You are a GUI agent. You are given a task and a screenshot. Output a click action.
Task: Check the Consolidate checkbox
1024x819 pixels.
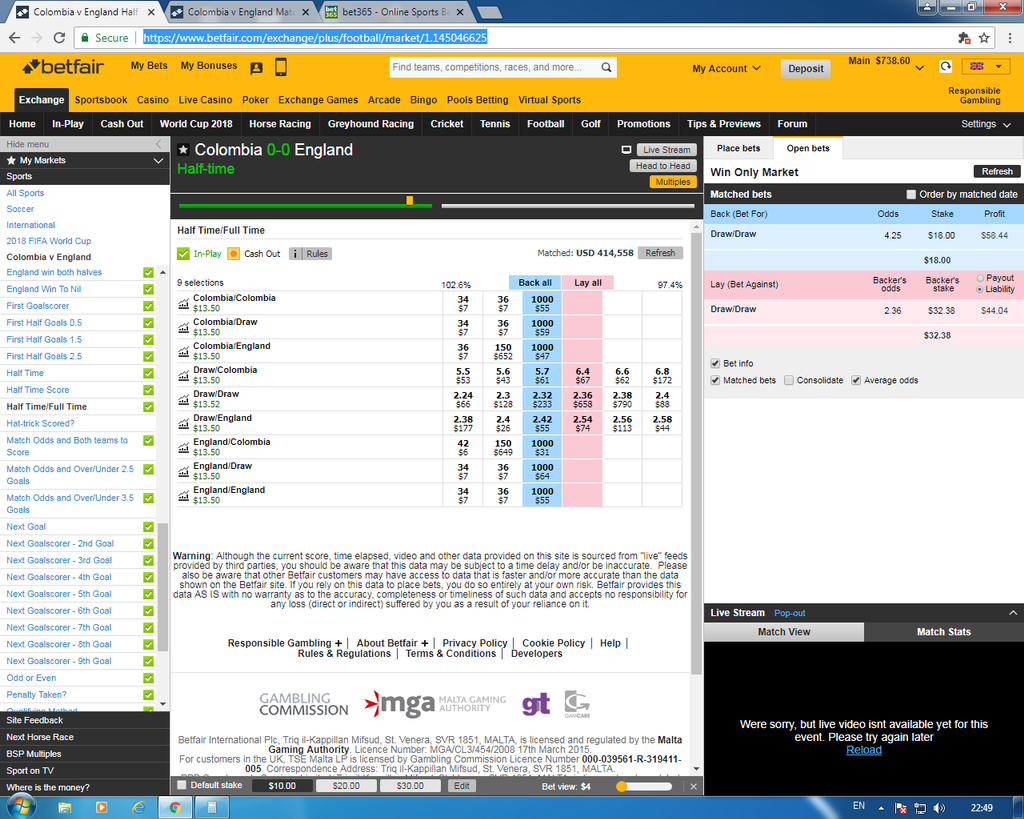789,380
